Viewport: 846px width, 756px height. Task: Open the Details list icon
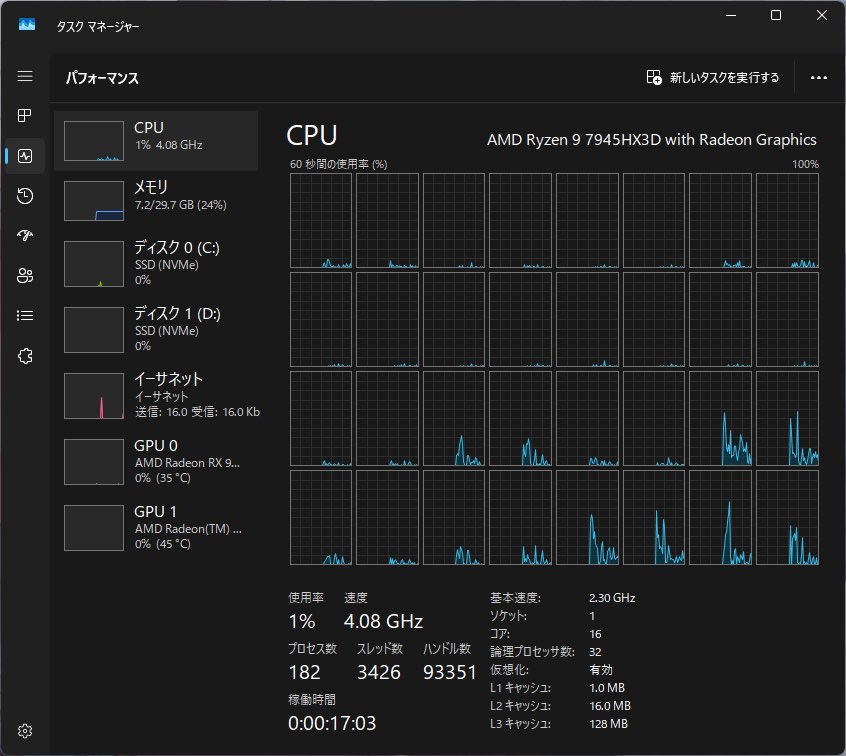(25, 316)
